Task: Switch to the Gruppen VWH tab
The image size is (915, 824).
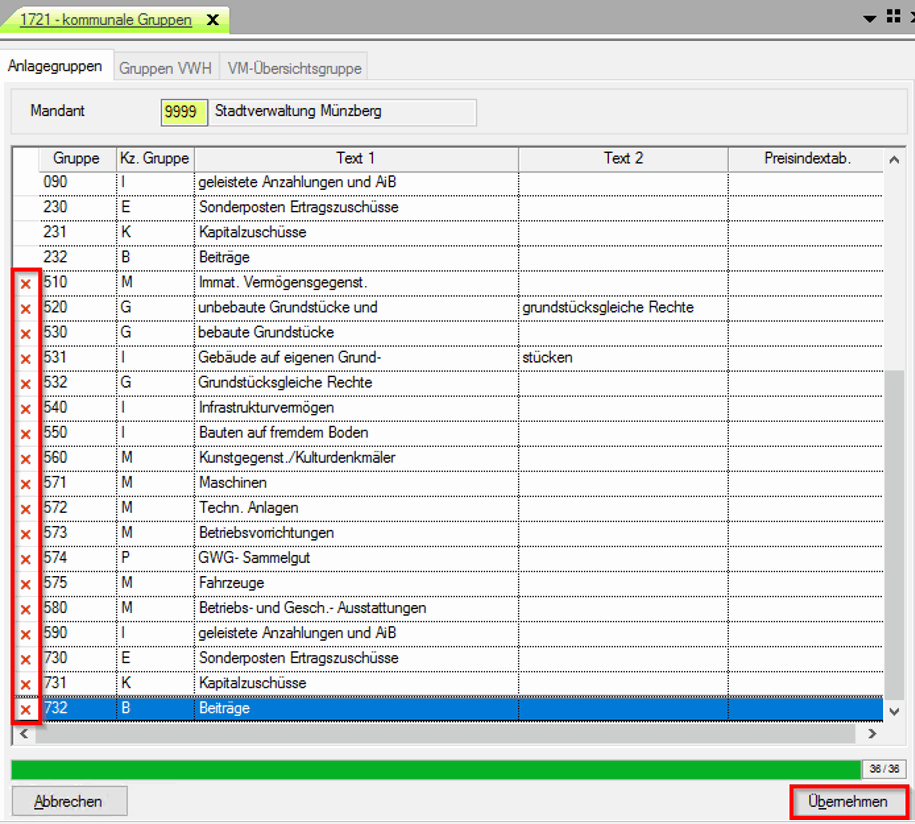Action: tap(166, 68)
